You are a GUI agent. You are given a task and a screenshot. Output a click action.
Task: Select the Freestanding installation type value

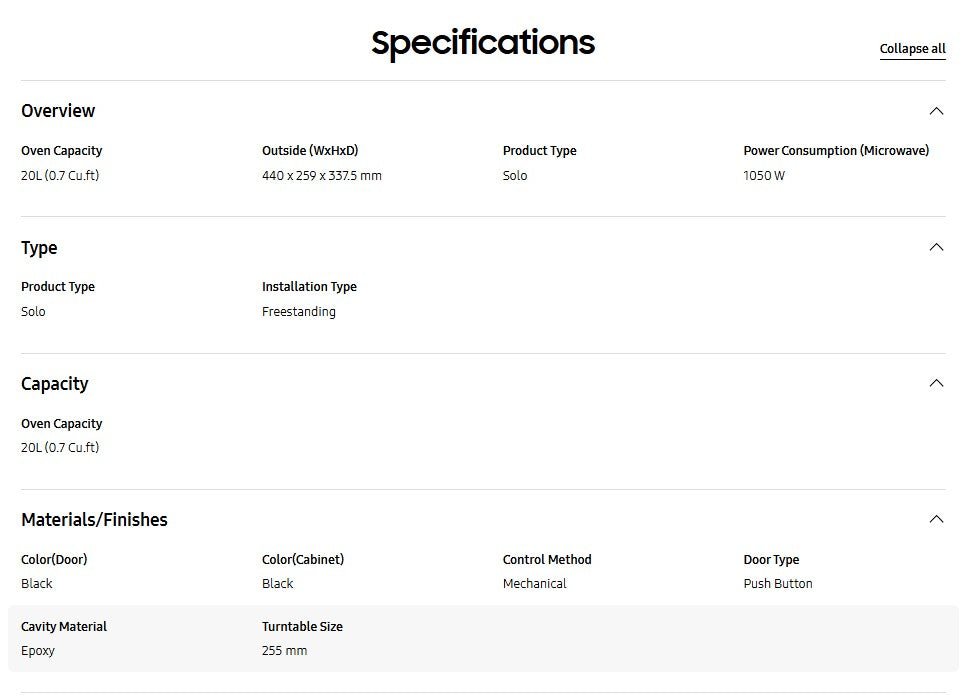pyautogui.click(x=299, y=312)
